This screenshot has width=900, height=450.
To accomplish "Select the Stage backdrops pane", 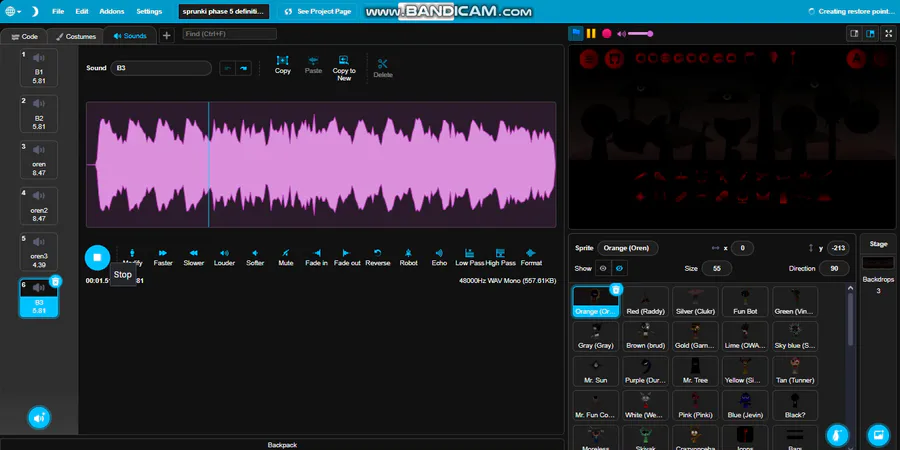I will 878,270.
